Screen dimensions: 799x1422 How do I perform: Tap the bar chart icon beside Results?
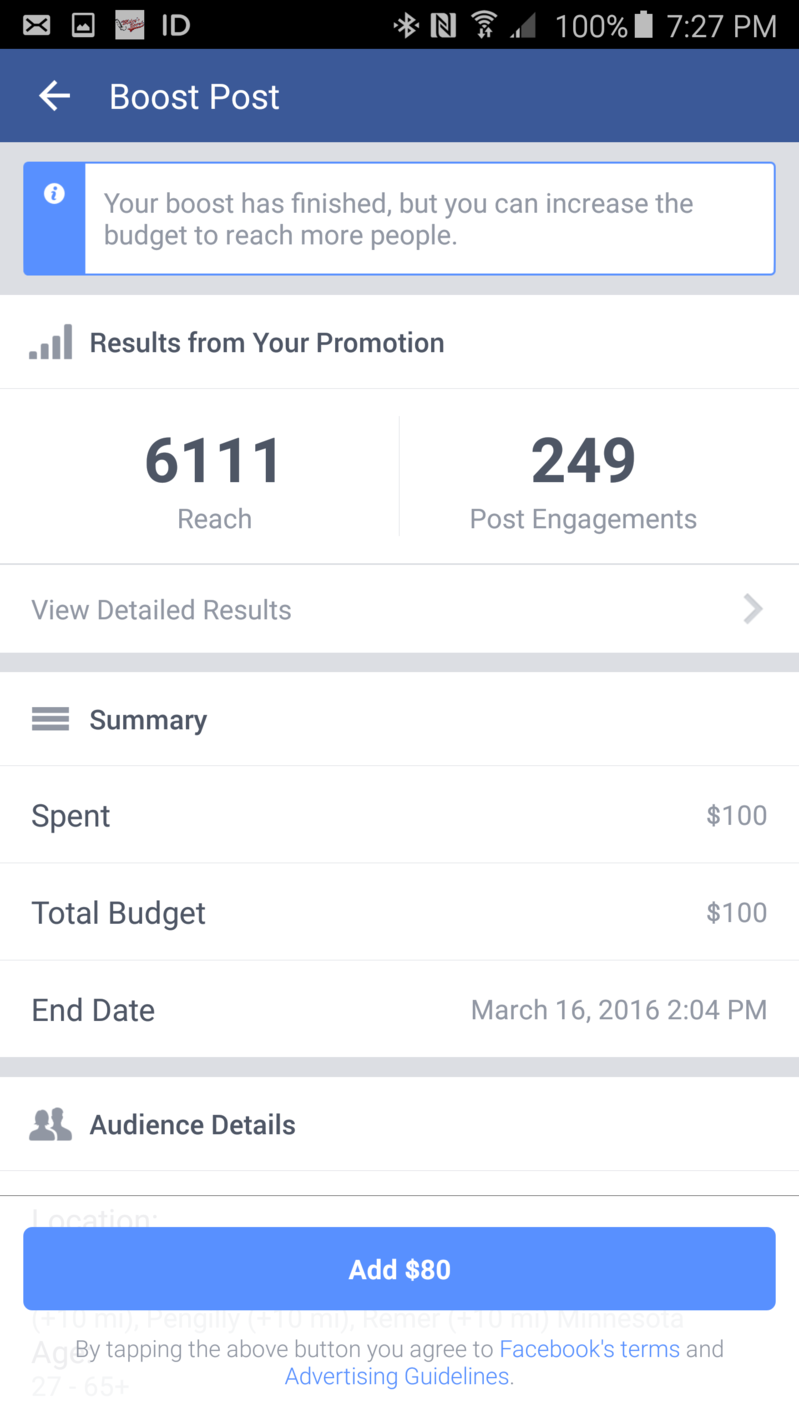coord(51,342)
